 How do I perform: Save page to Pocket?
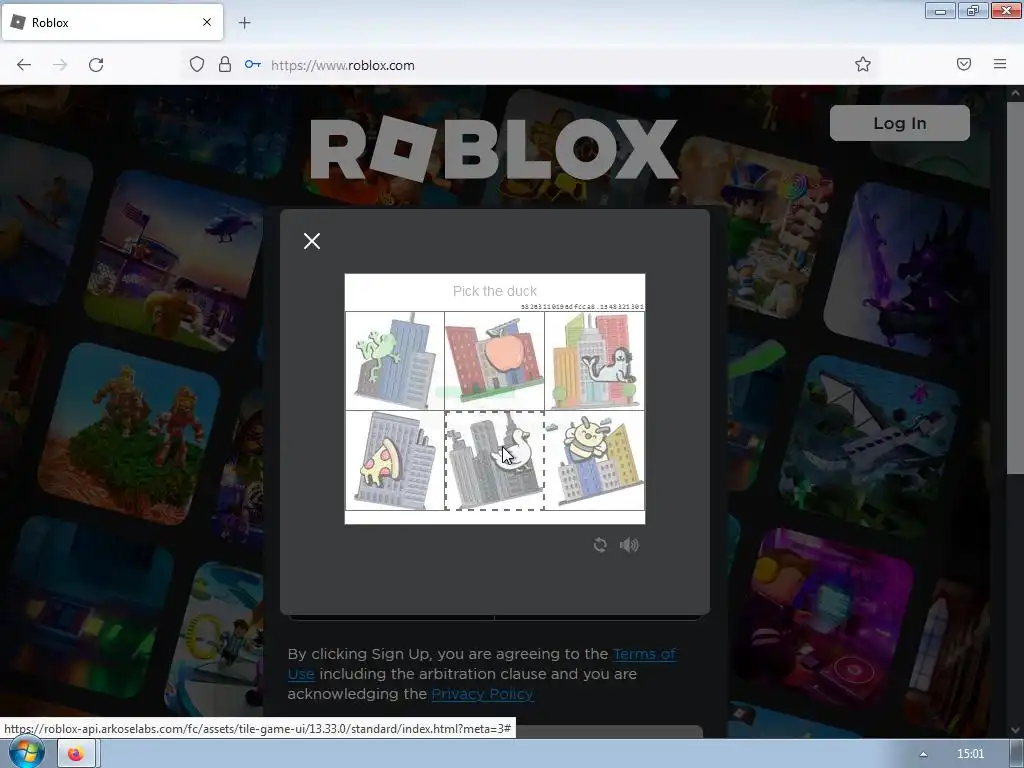tap(964, 64)
